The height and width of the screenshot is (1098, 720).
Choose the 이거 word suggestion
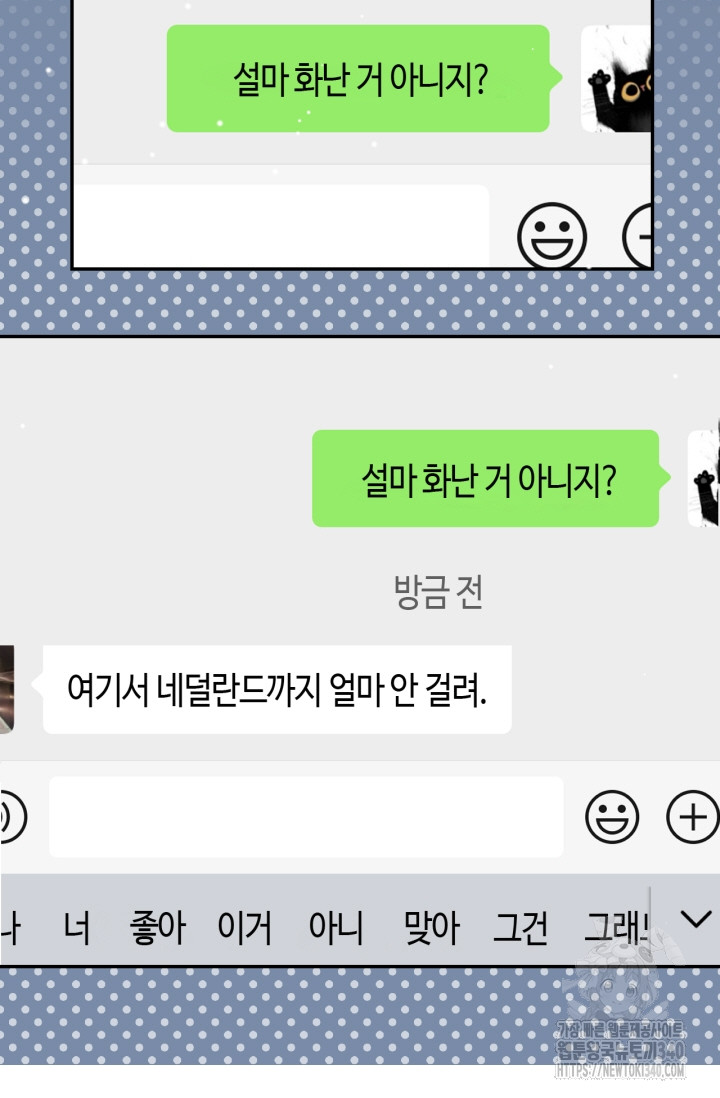coord(244,928)
